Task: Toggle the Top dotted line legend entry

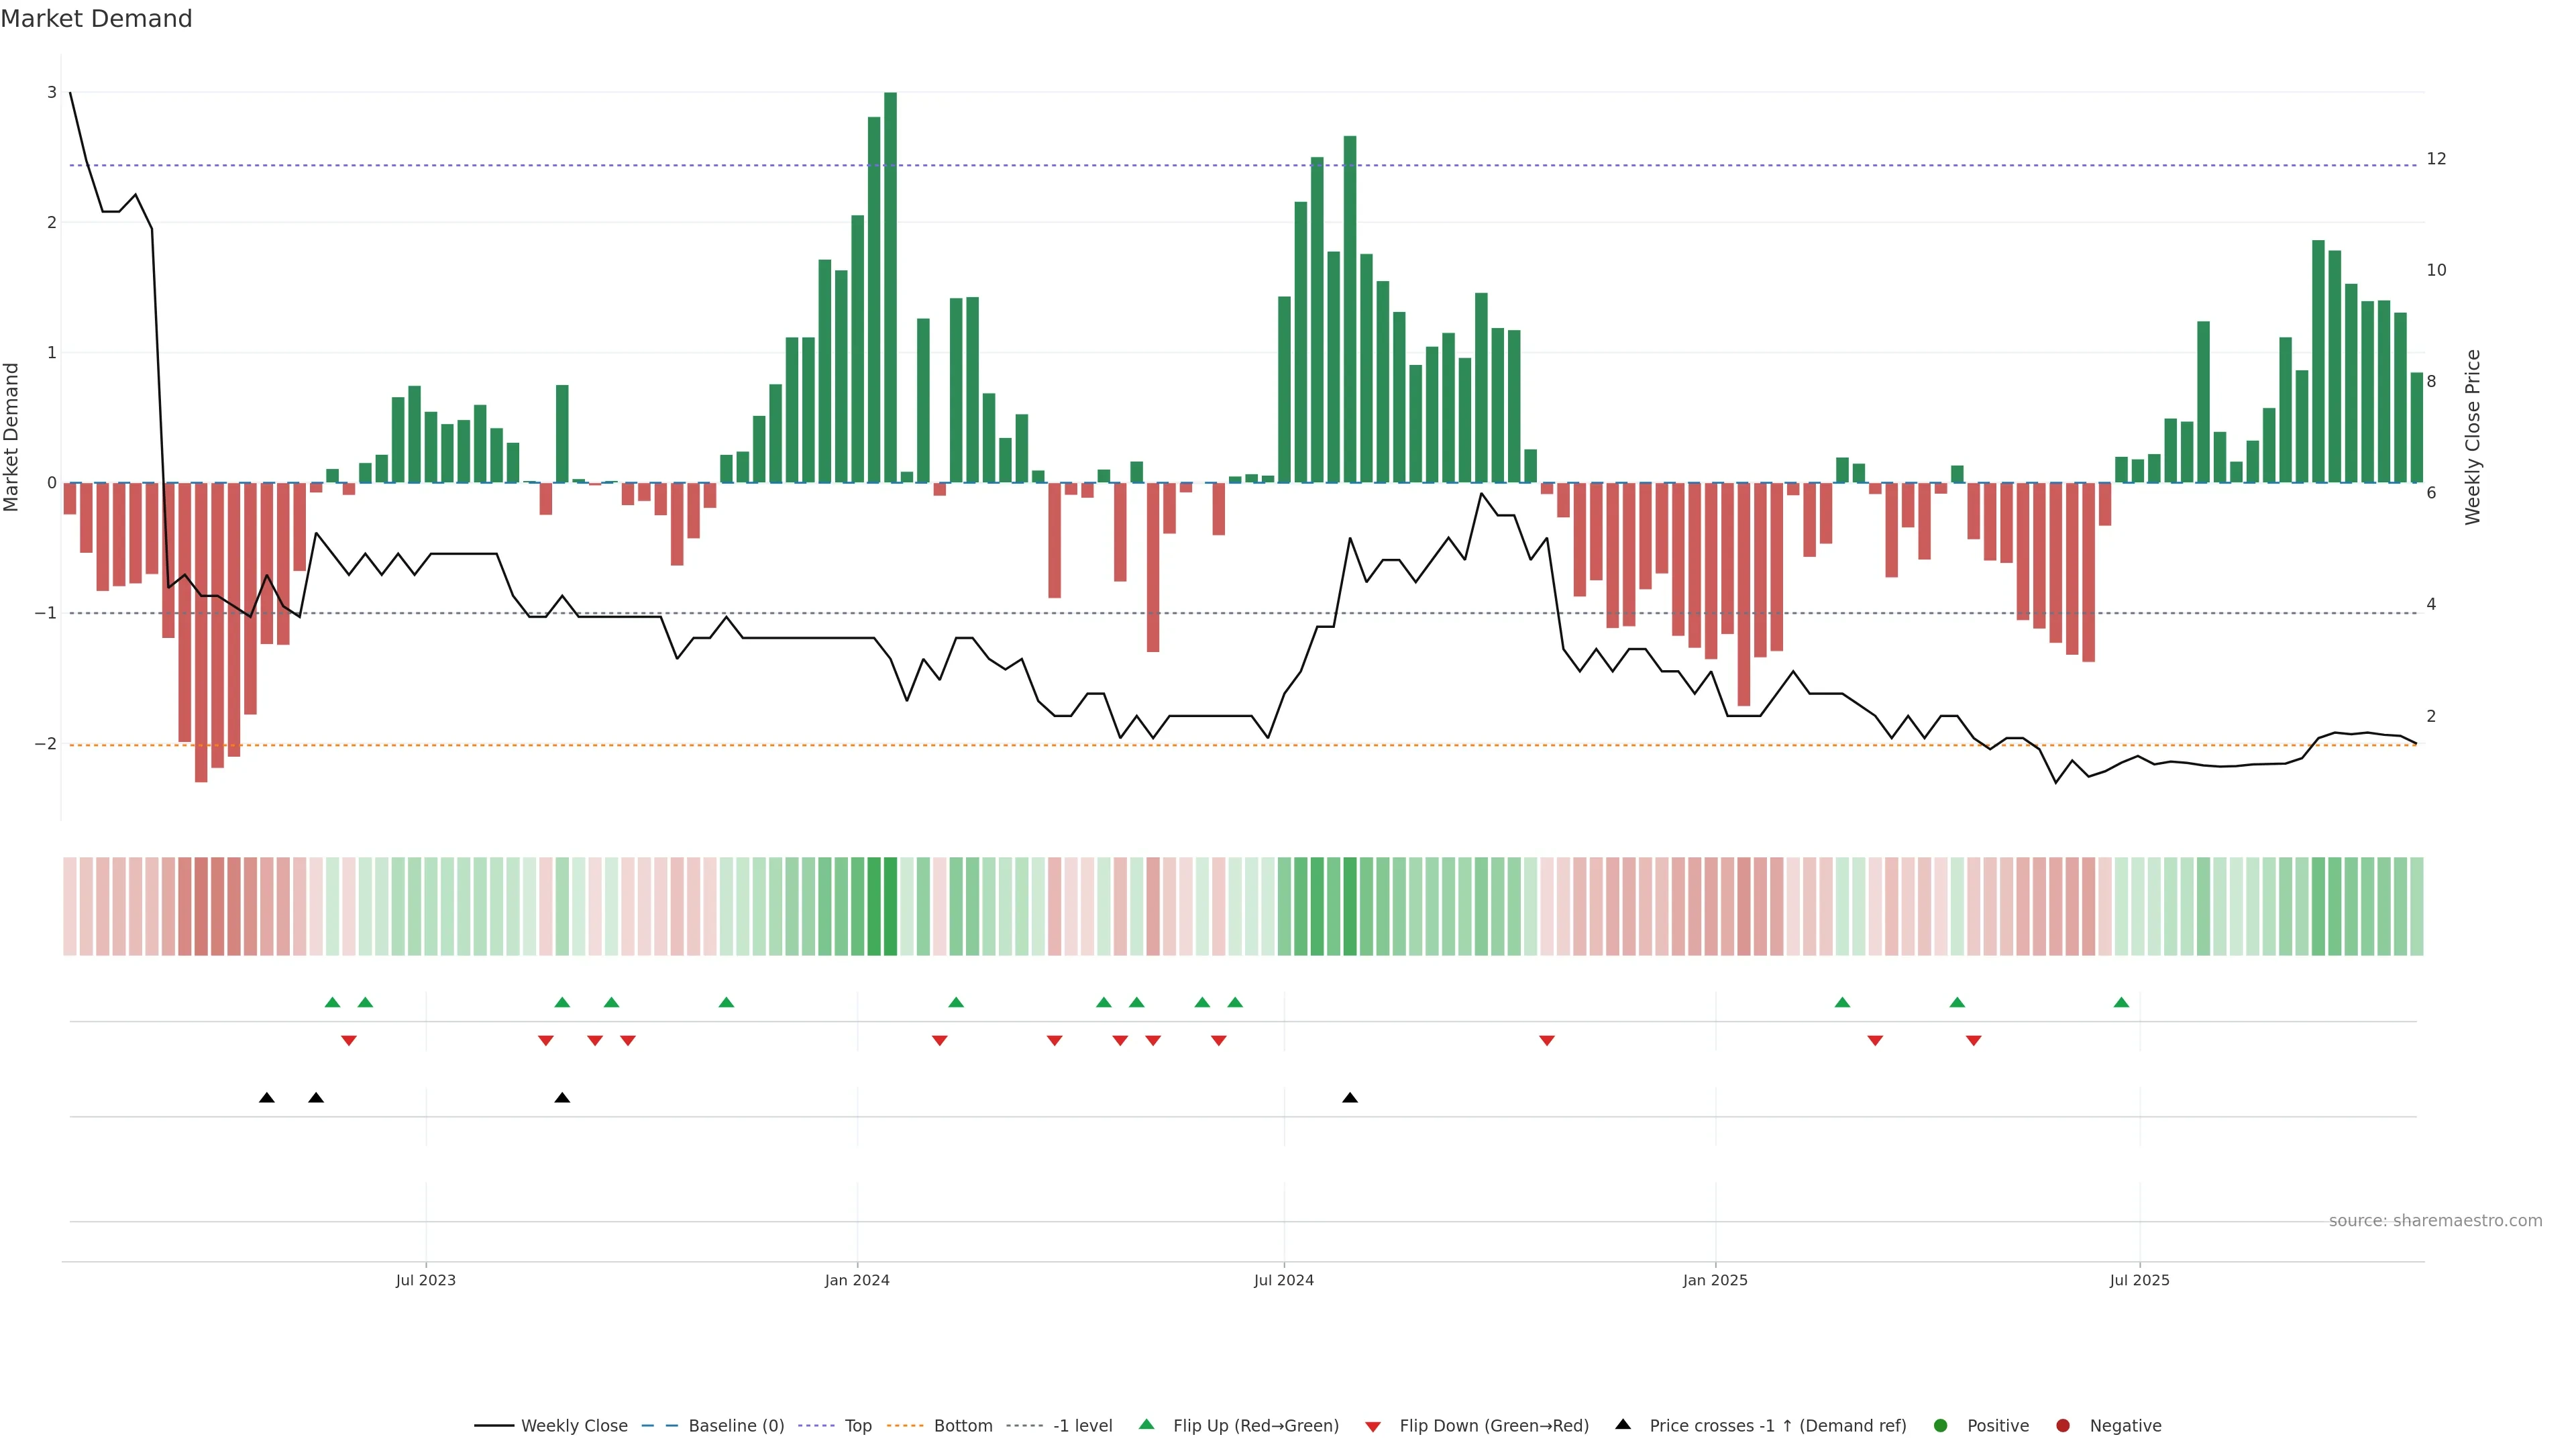Action: click(857, 1426)
